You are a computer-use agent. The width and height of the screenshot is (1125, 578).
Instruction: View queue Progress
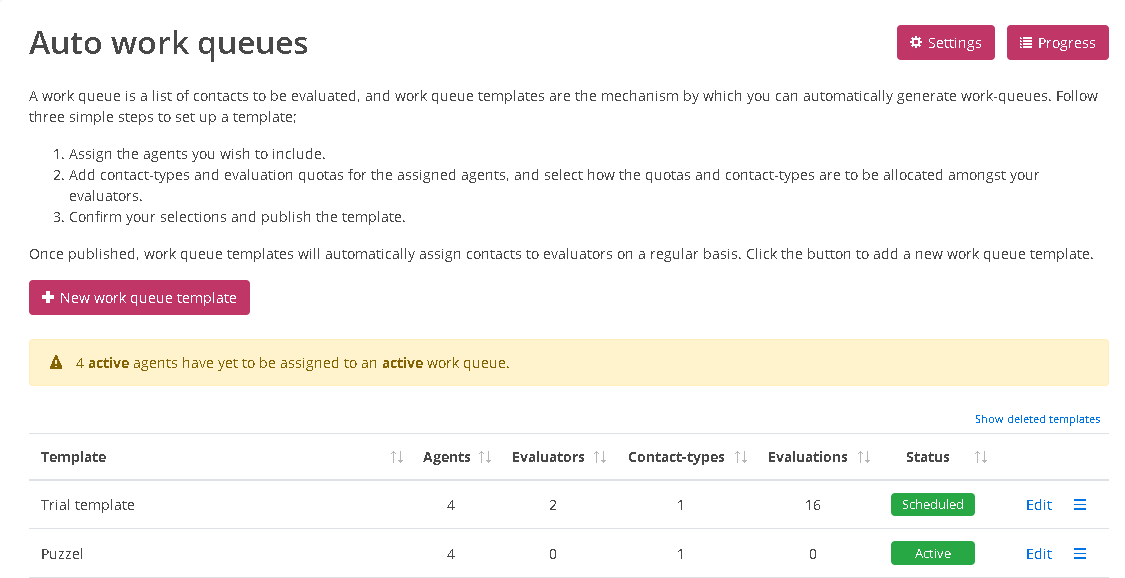tap(1057, 42)
